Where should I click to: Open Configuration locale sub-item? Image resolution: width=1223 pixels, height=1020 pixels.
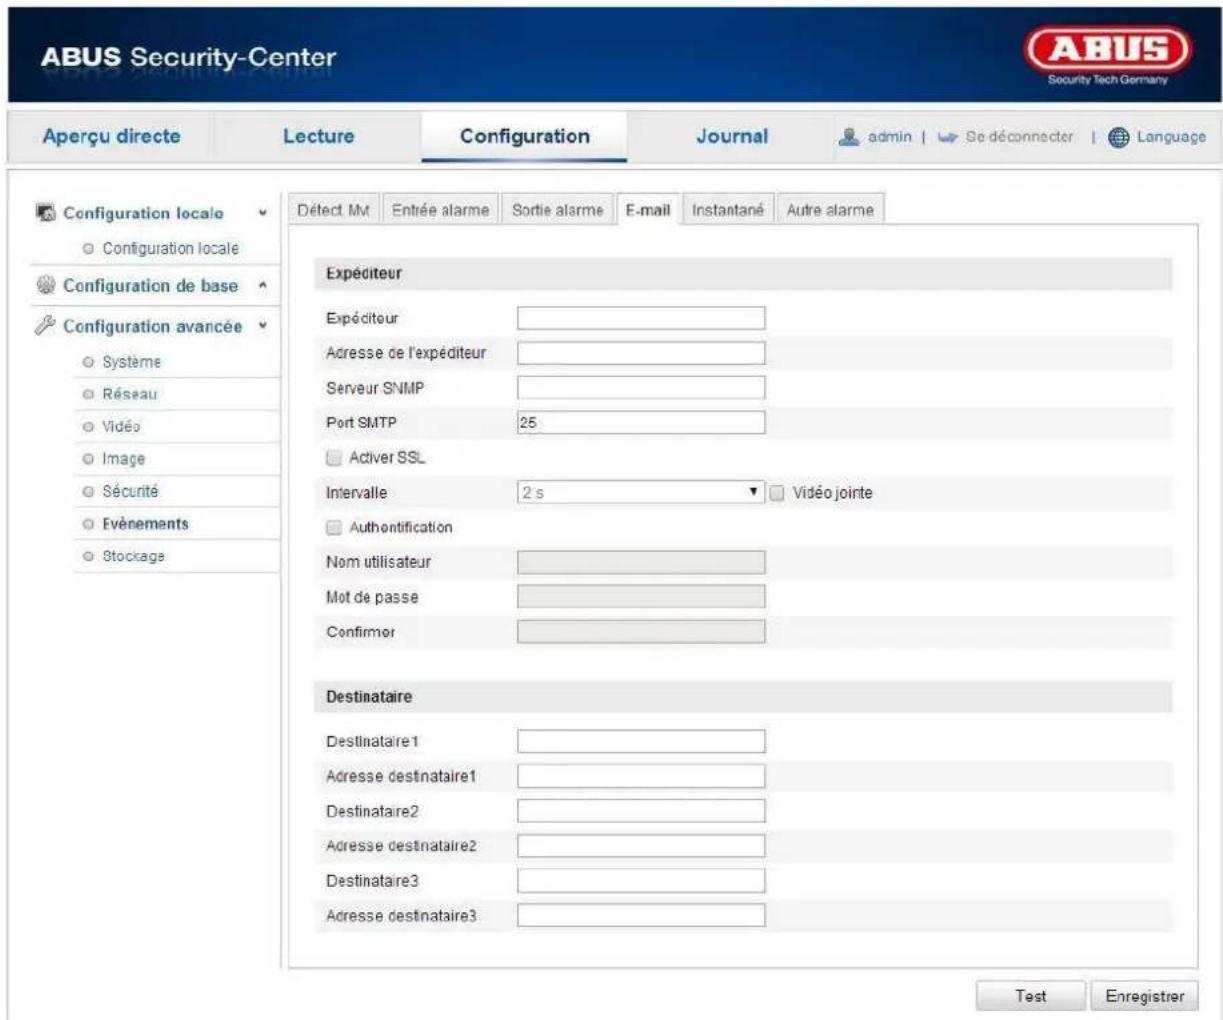[171, 248]
